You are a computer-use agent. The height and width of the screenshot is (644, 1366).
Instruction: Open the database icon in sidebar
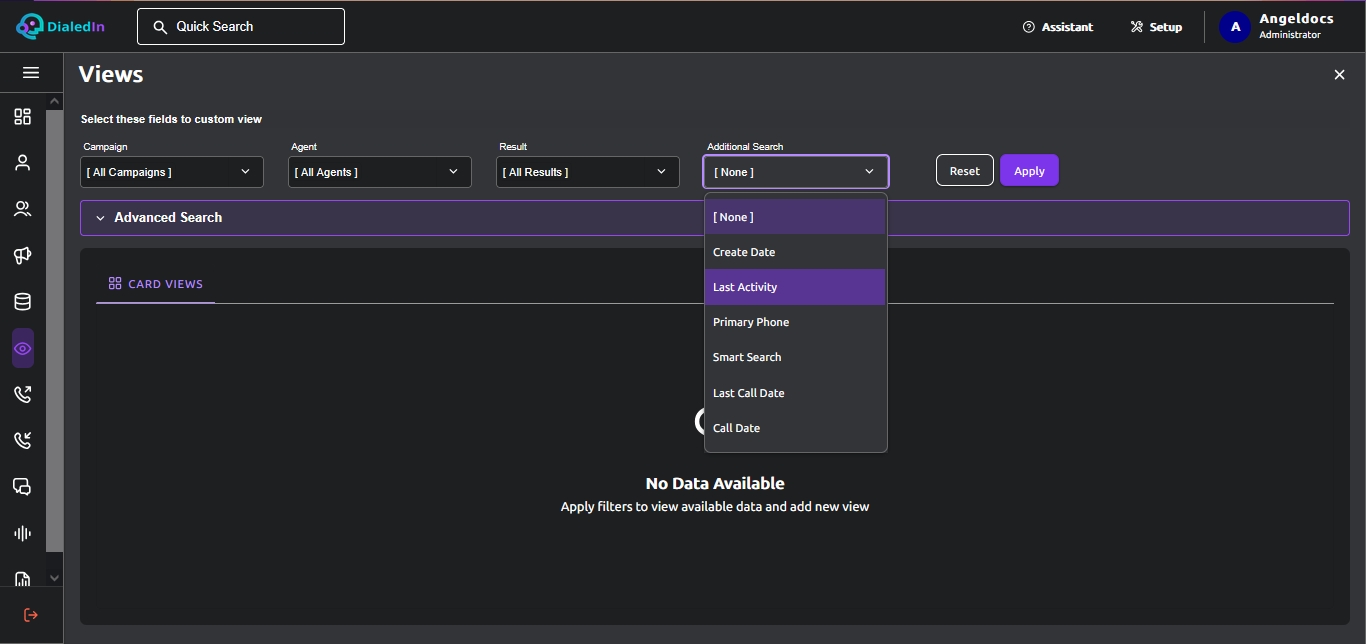[x=22, y=302]
